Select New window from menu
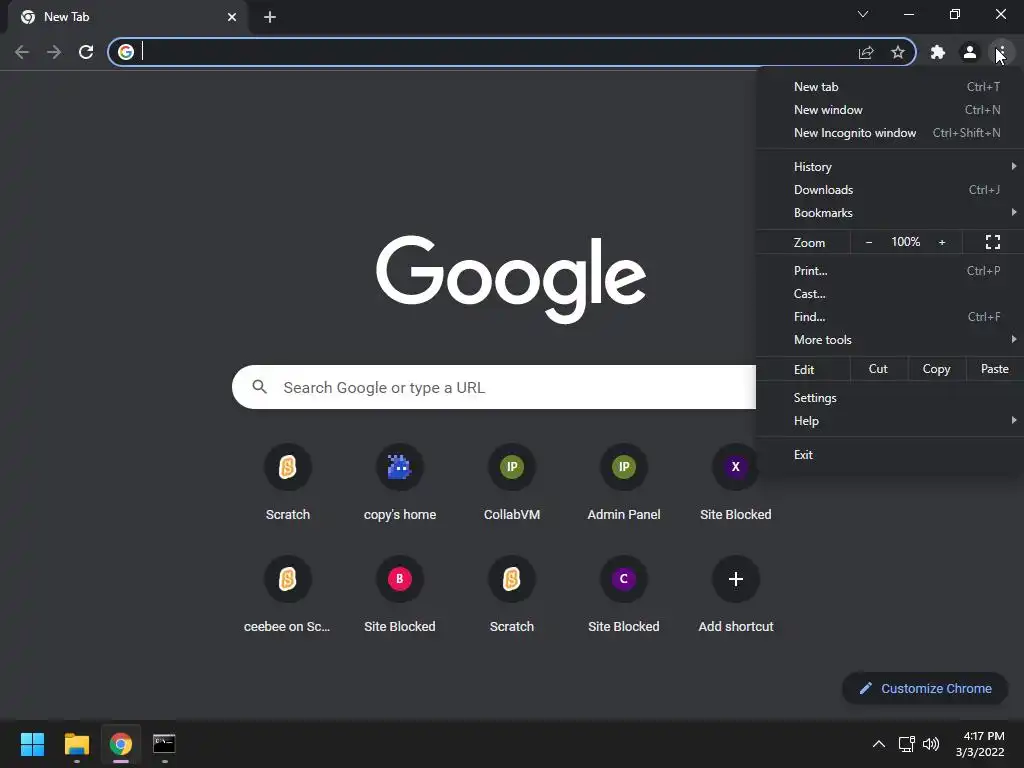The height and width of the screenshot is (768, 1024). tap(890, 110)
